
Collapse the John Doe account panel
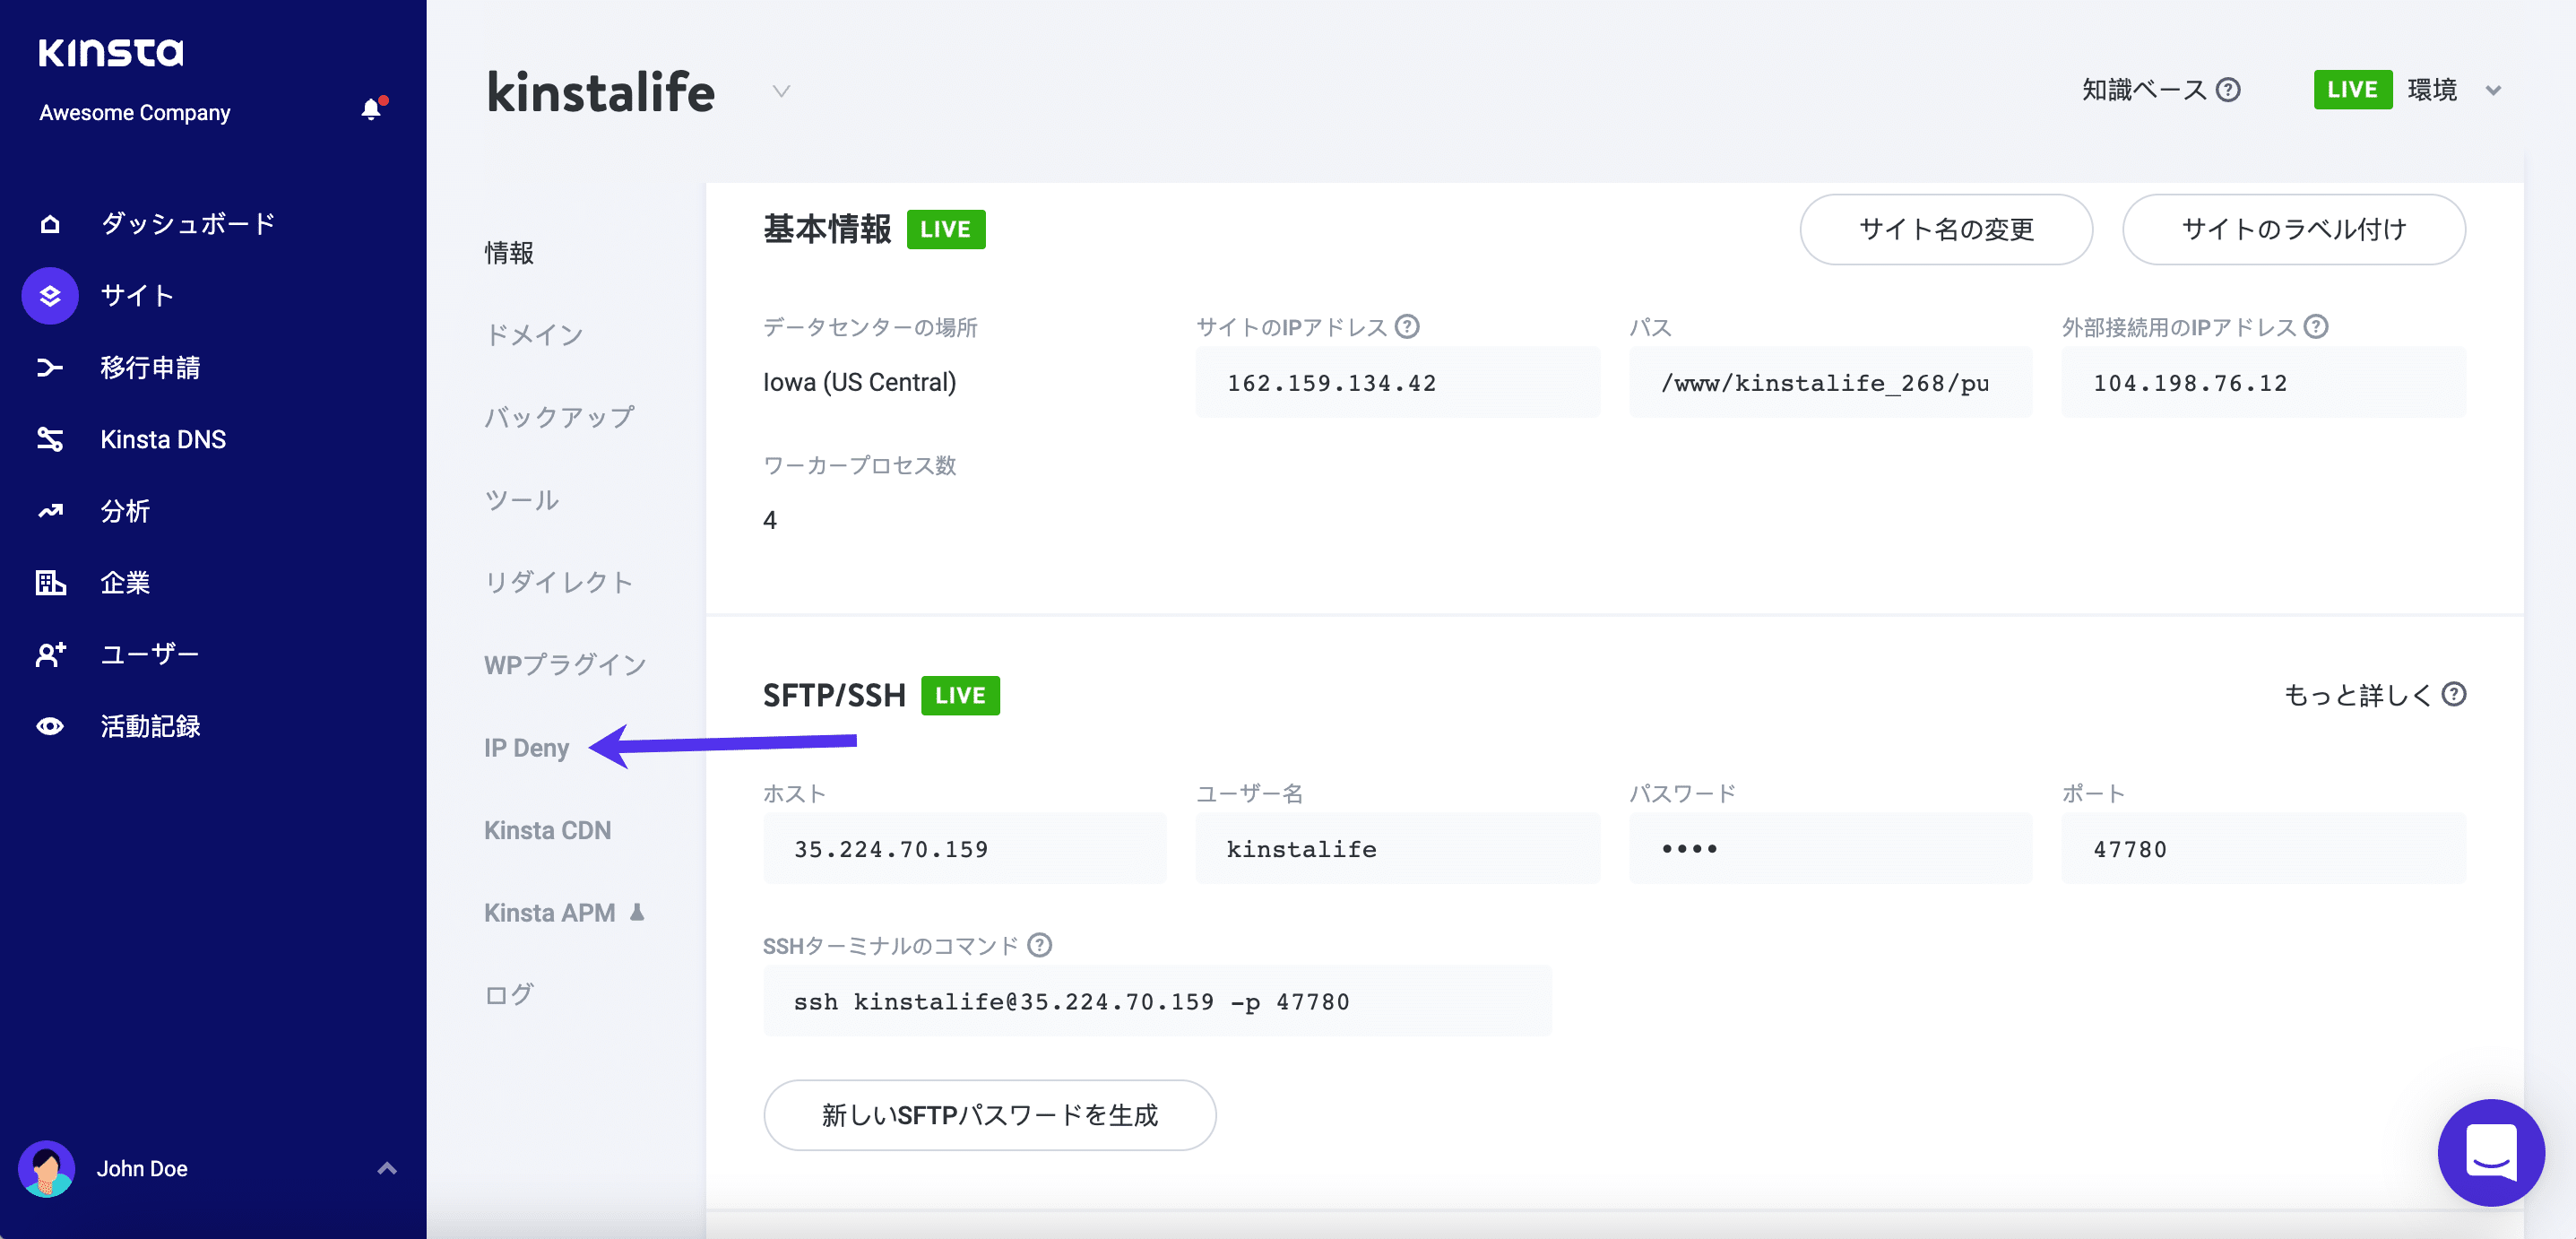click(387, 1168)
